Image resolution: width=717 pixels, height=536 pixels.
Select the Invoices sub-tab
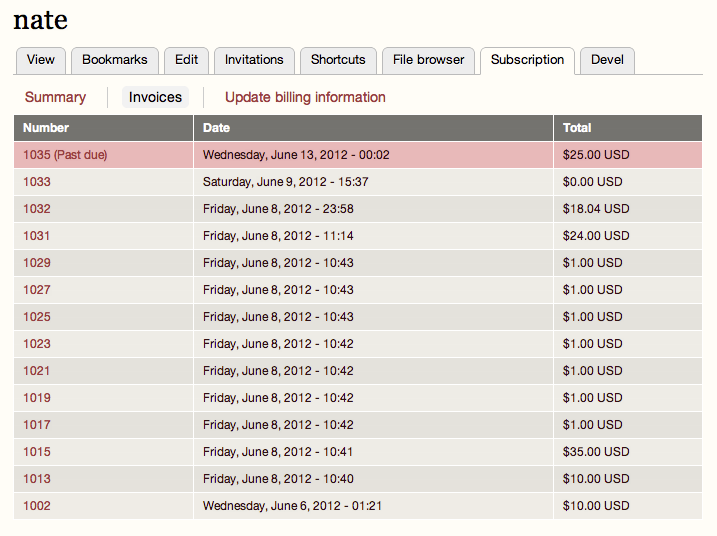[x=155, y=97]
